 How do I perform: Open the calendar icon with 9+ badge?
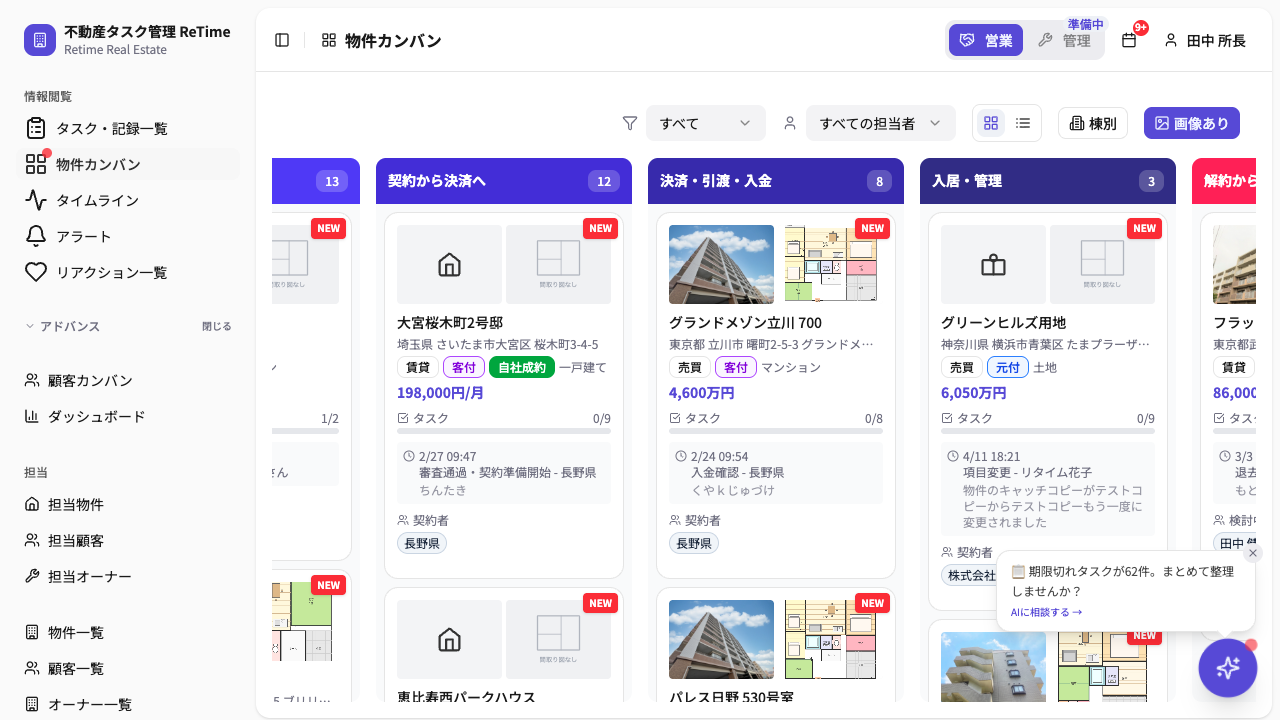(x=1129, y=40)
